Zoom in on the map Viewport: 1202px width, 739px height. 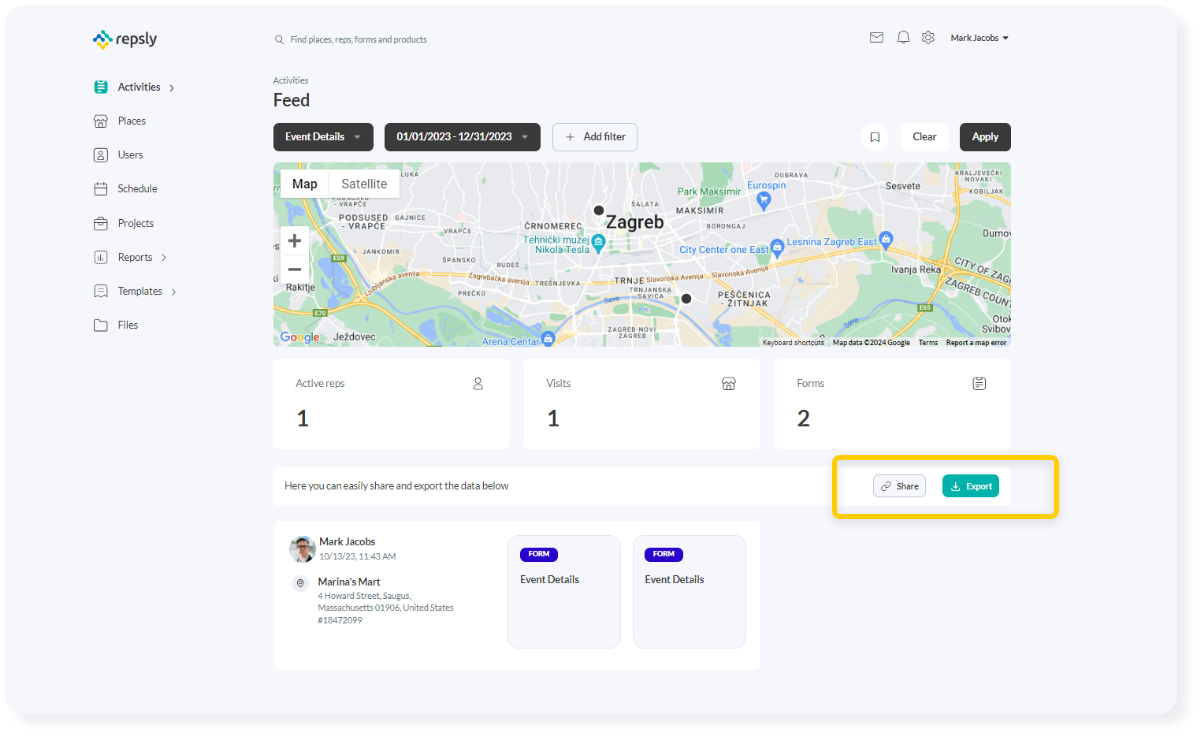click(x=294, y=241)
